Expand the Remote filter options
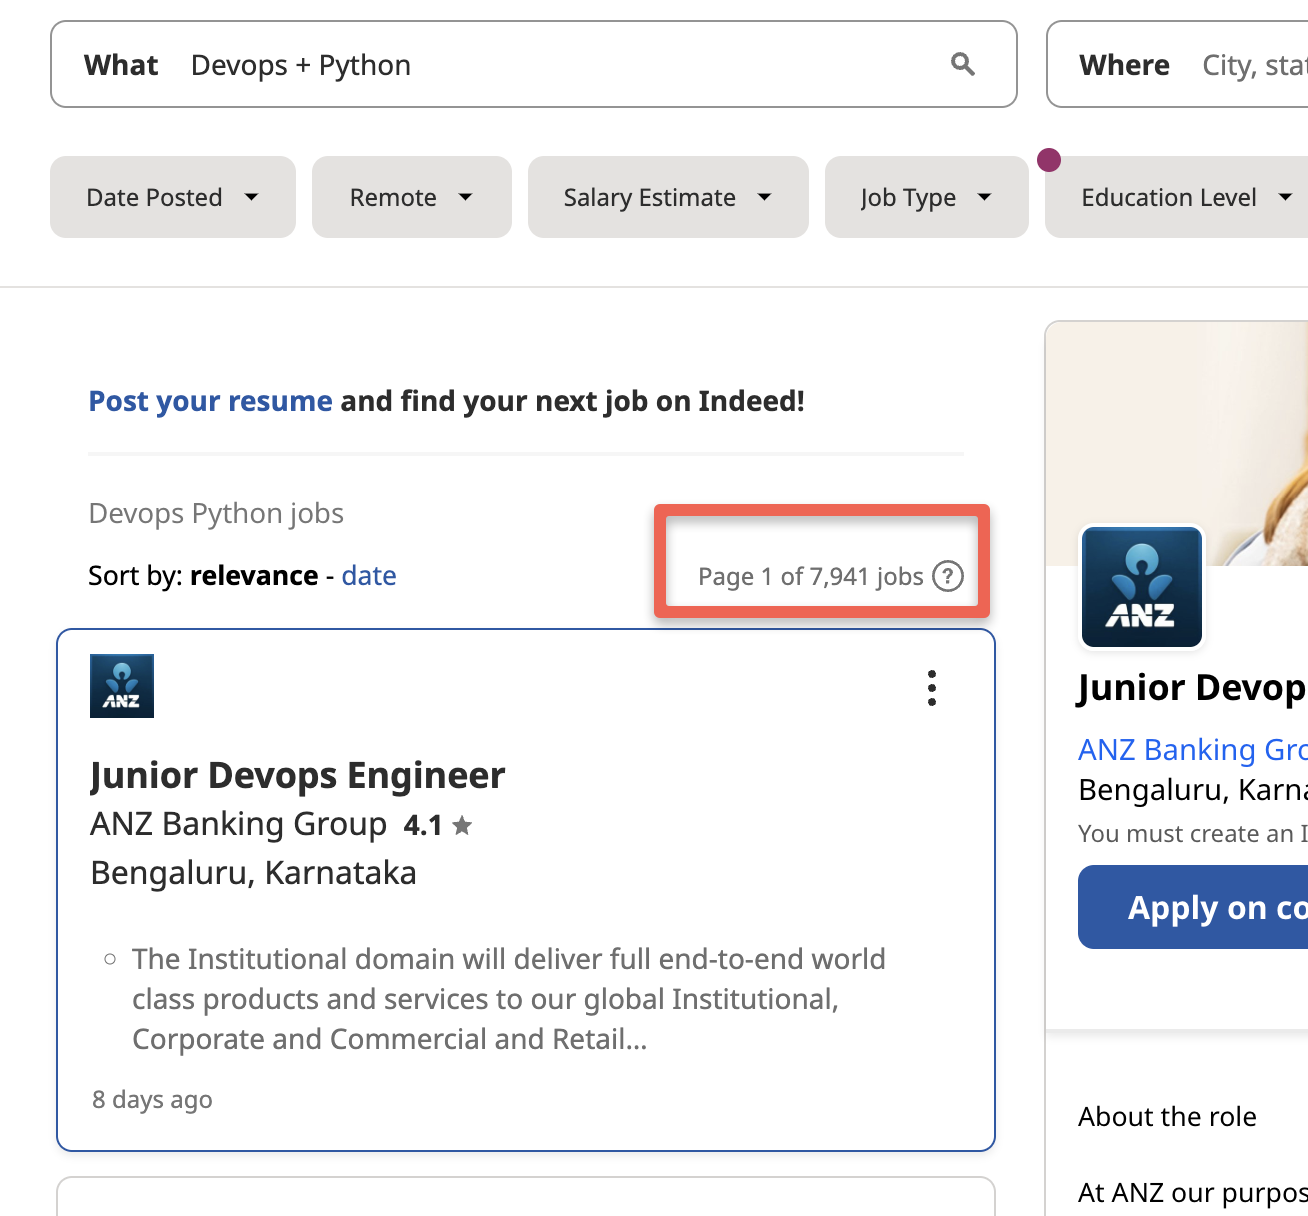Viewport: 1308px width, 1216px height. [411, 197]
